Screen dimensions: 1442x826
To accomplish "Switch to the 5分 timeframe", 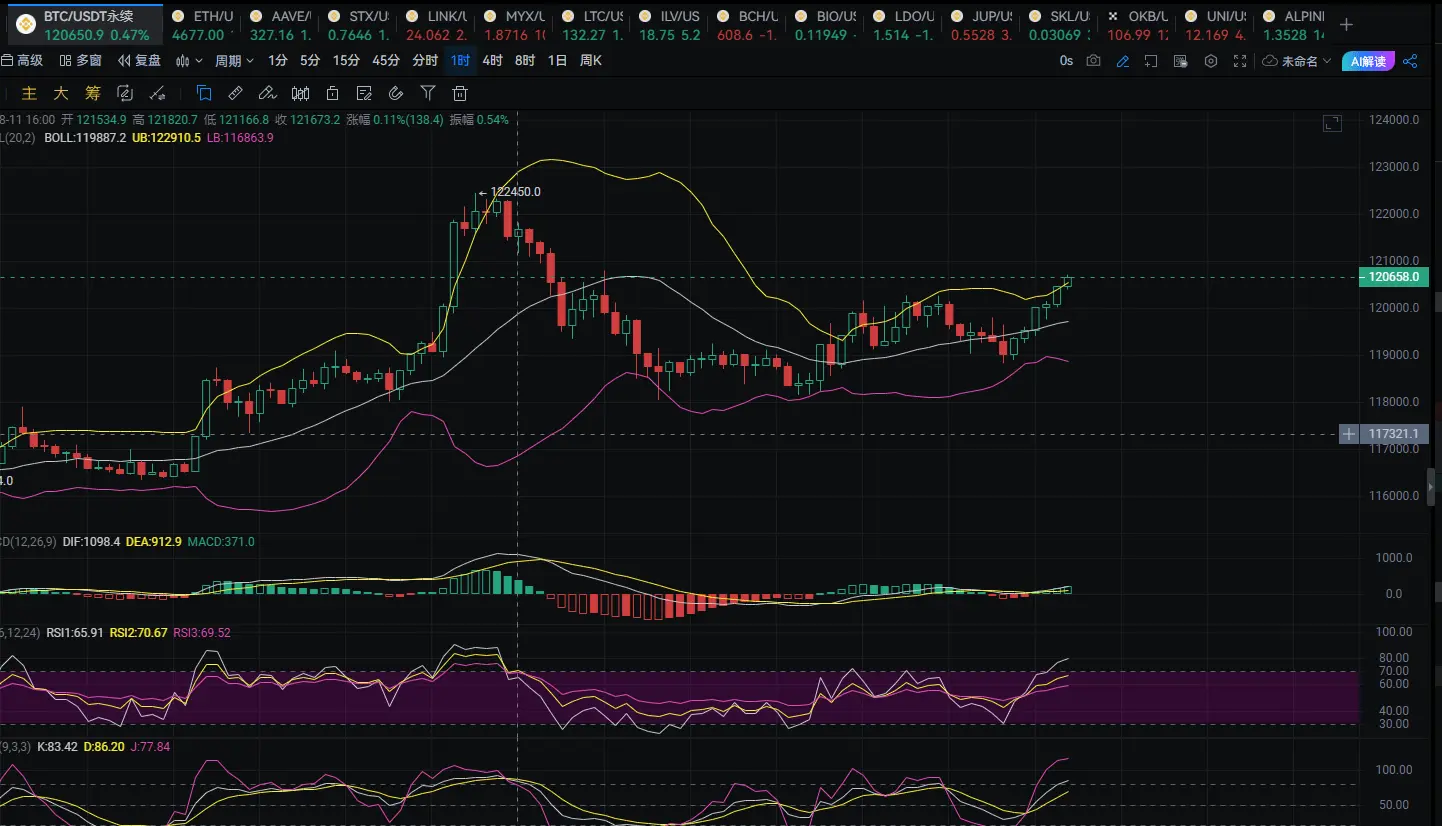I will [310, 61].
